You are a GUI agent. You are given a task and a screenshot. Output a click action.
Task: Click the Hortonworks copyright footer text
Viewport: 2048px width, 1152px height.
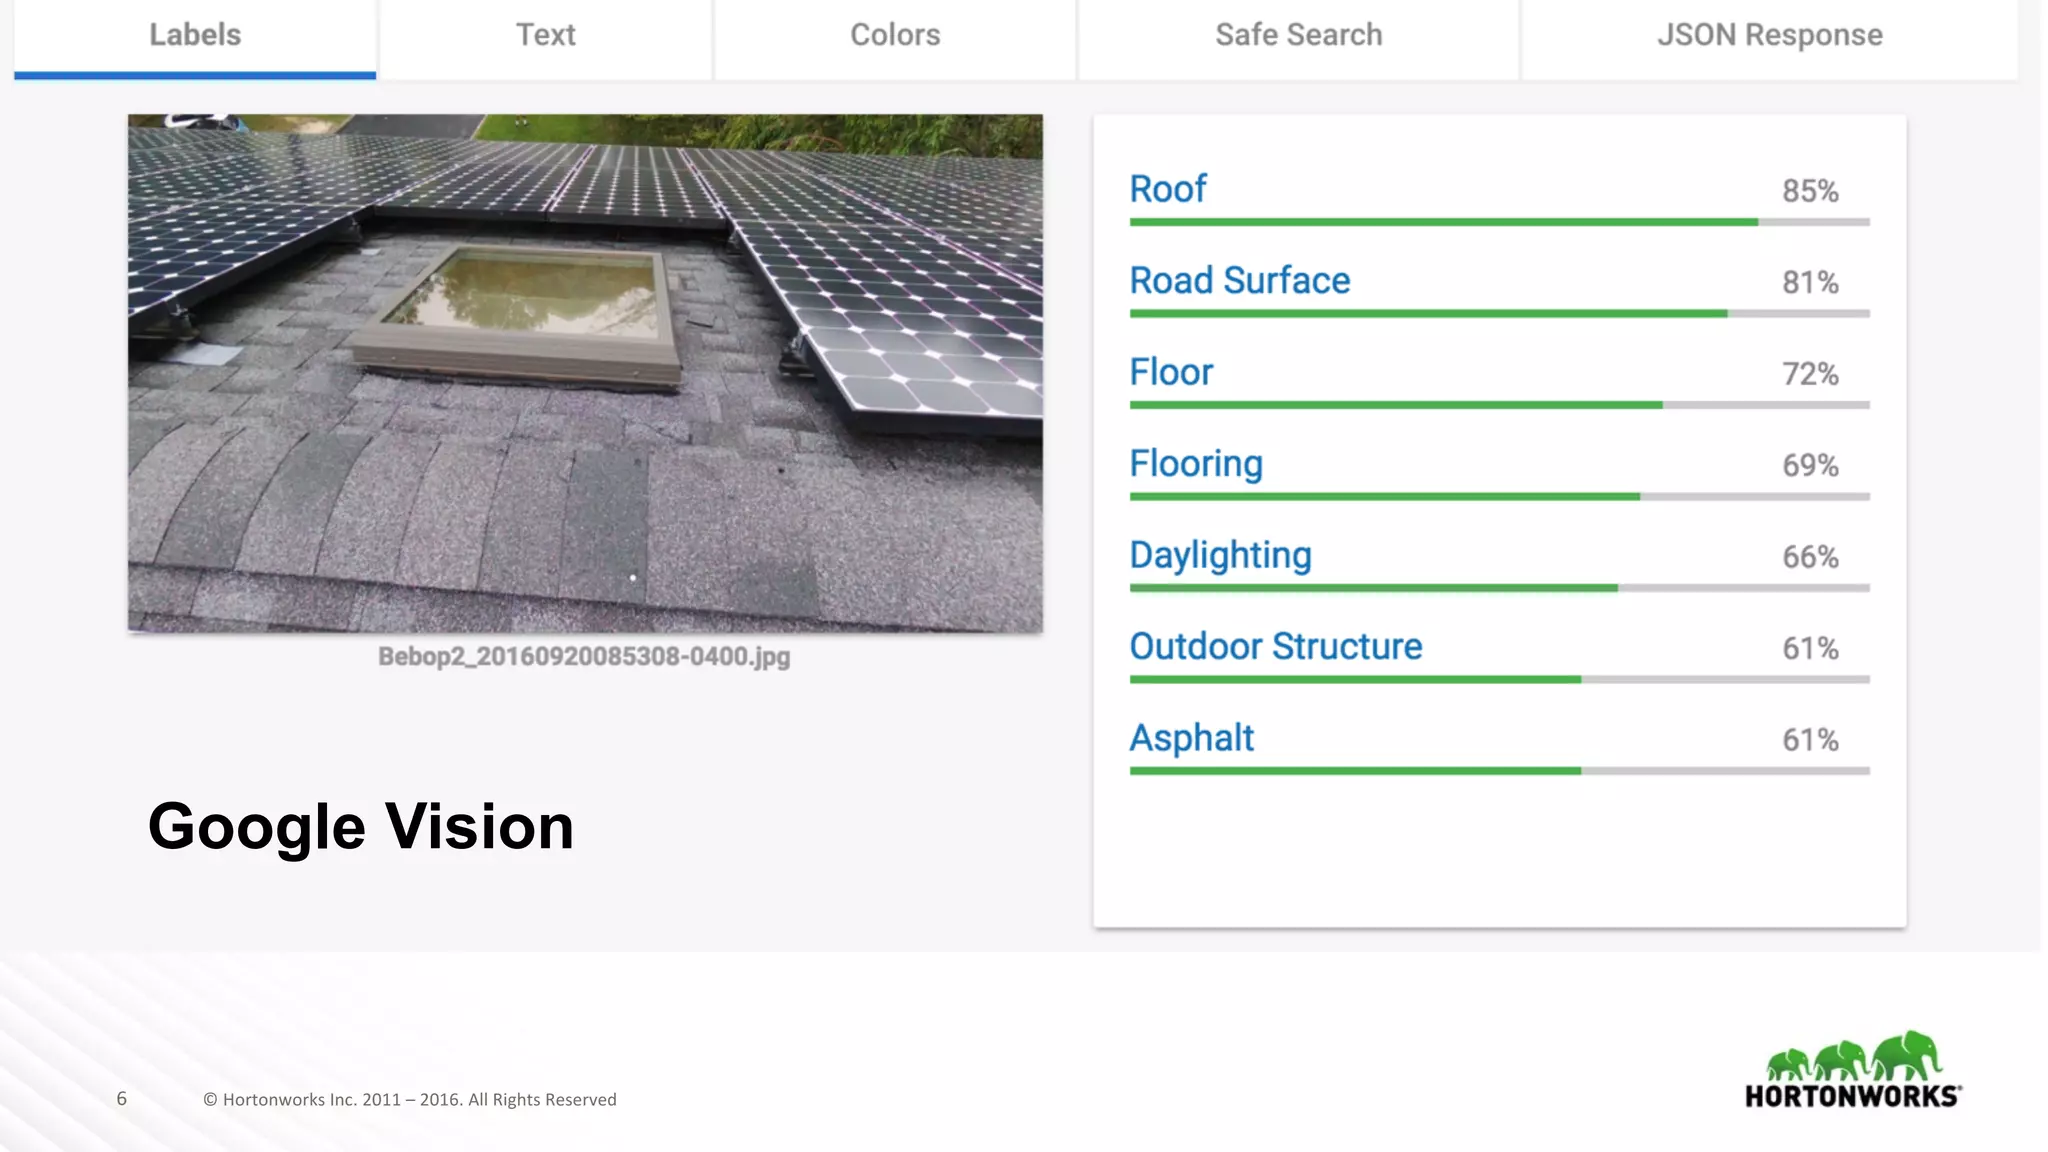pyautogui.click(x=409, y=1100)
